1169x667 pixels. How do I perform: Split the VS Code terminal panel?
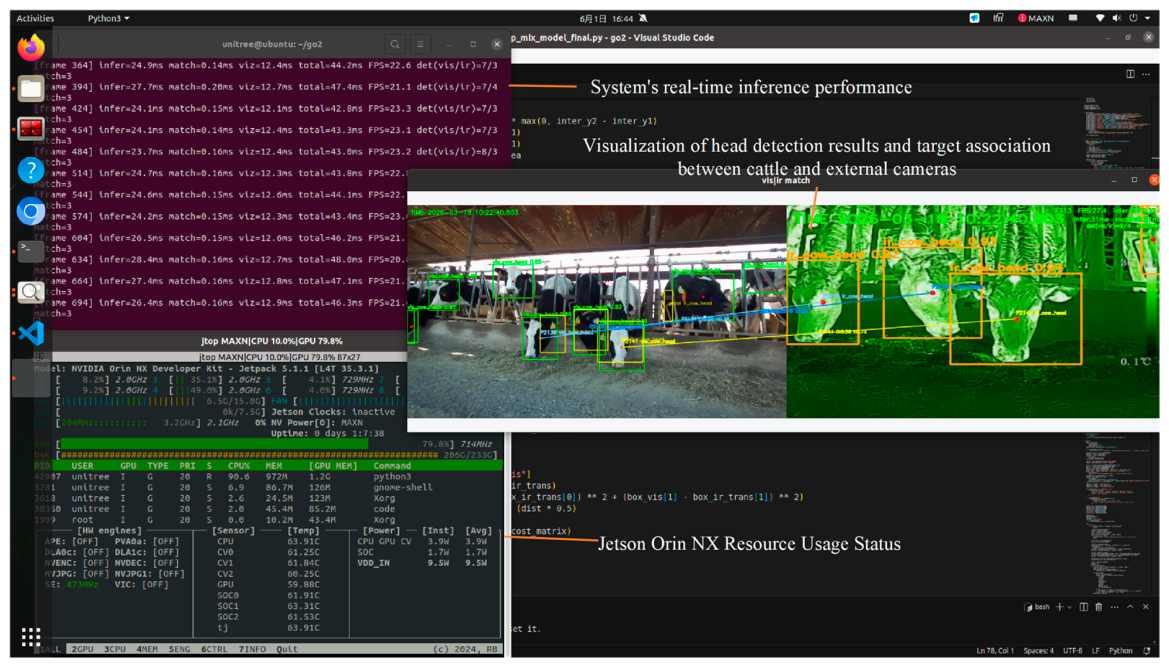pos(1083,607)
